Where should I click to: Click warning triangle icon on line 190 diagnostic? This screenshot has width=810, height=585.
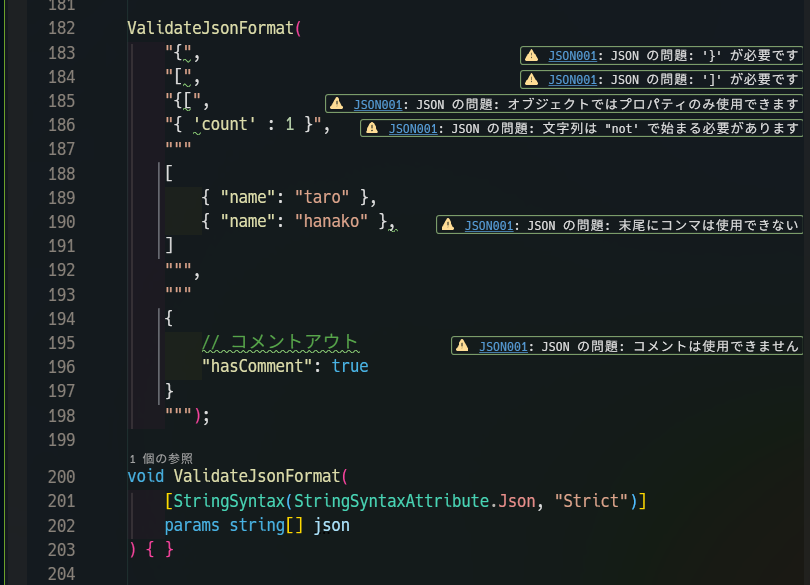pyautogui.click(x=448, y=225)
